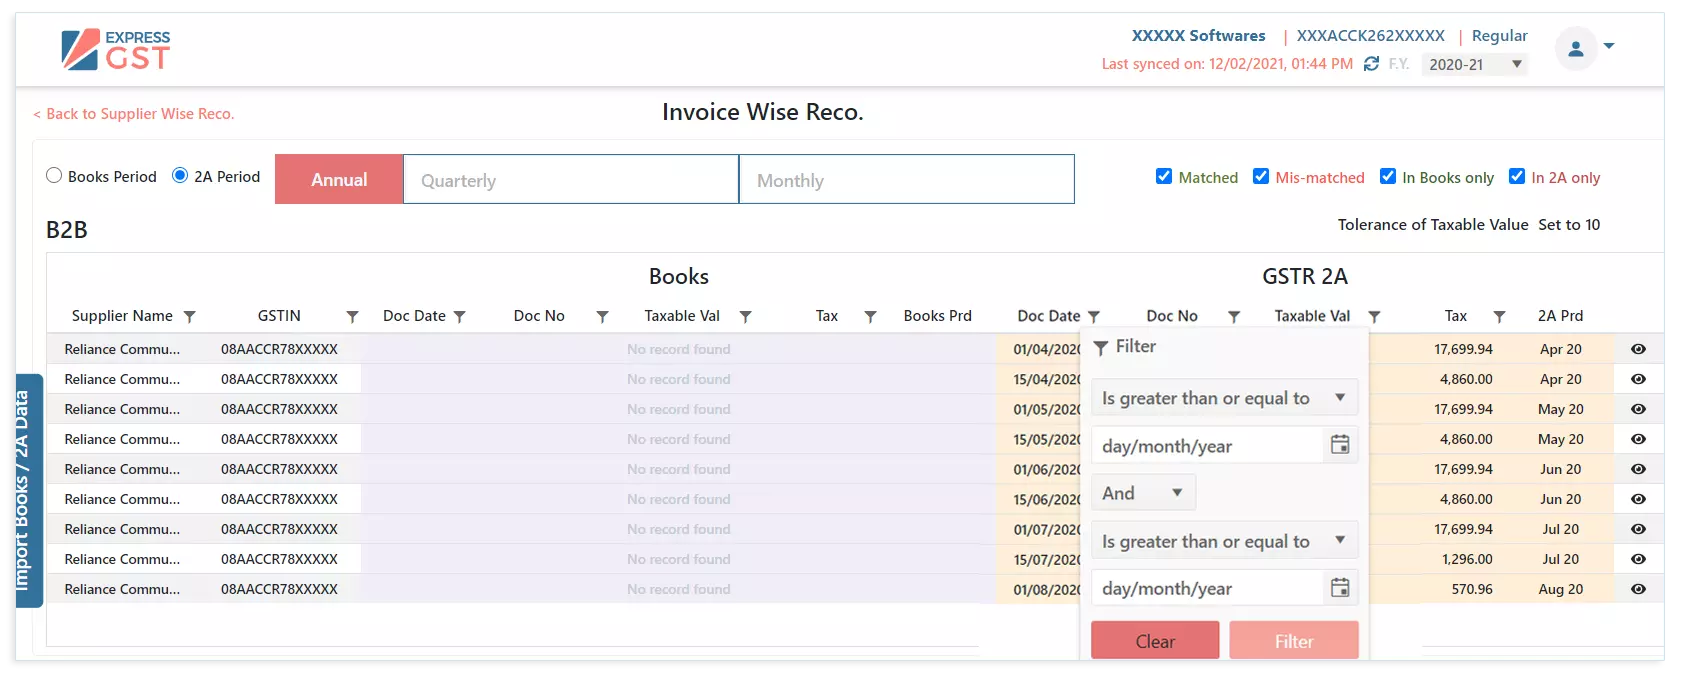View details of 01/05/2020 invoice row
The height and width of the screenshot is (675, 1685).
1638,409
